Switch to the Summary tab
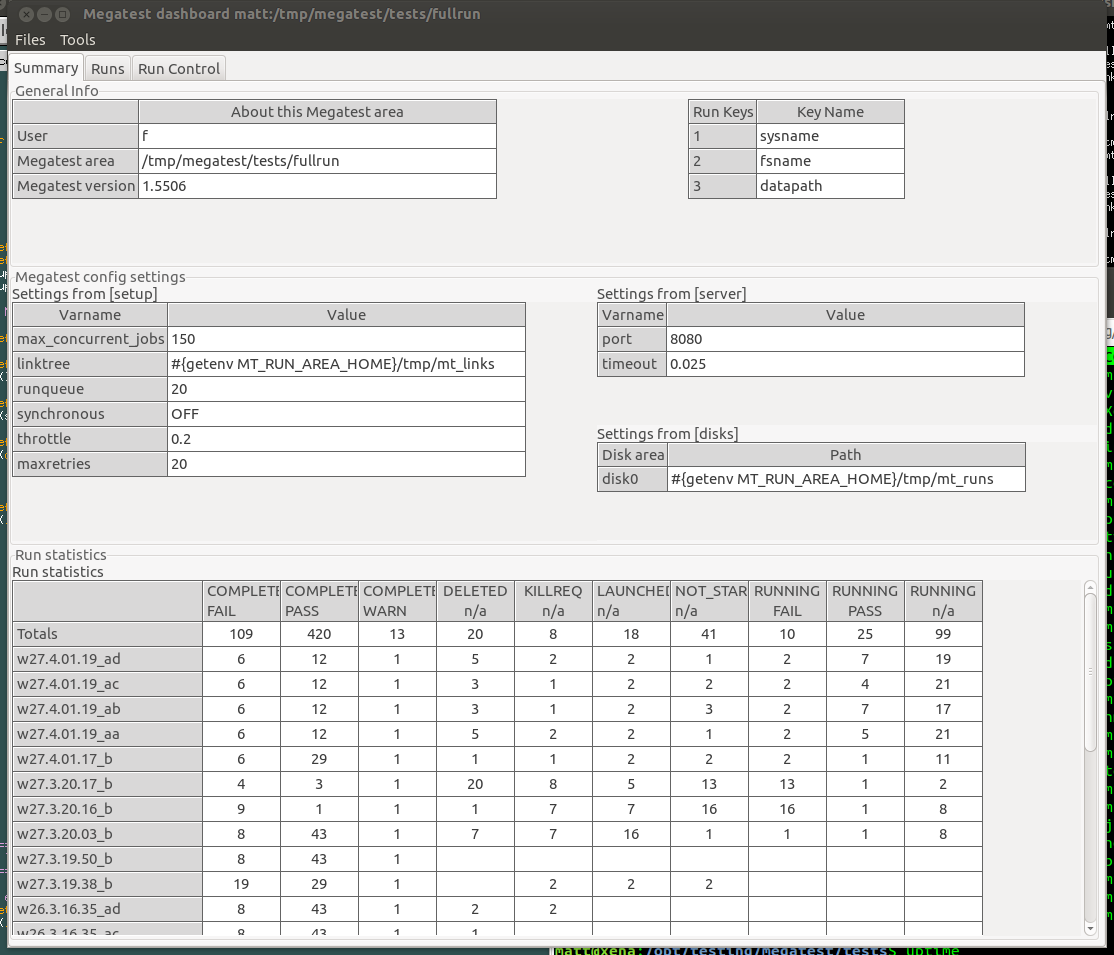 [46, 68]
